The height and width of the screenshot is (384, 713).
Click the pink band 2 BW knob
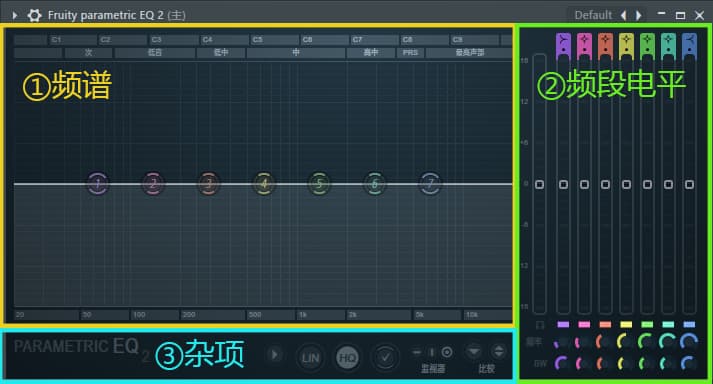[583, 364]
